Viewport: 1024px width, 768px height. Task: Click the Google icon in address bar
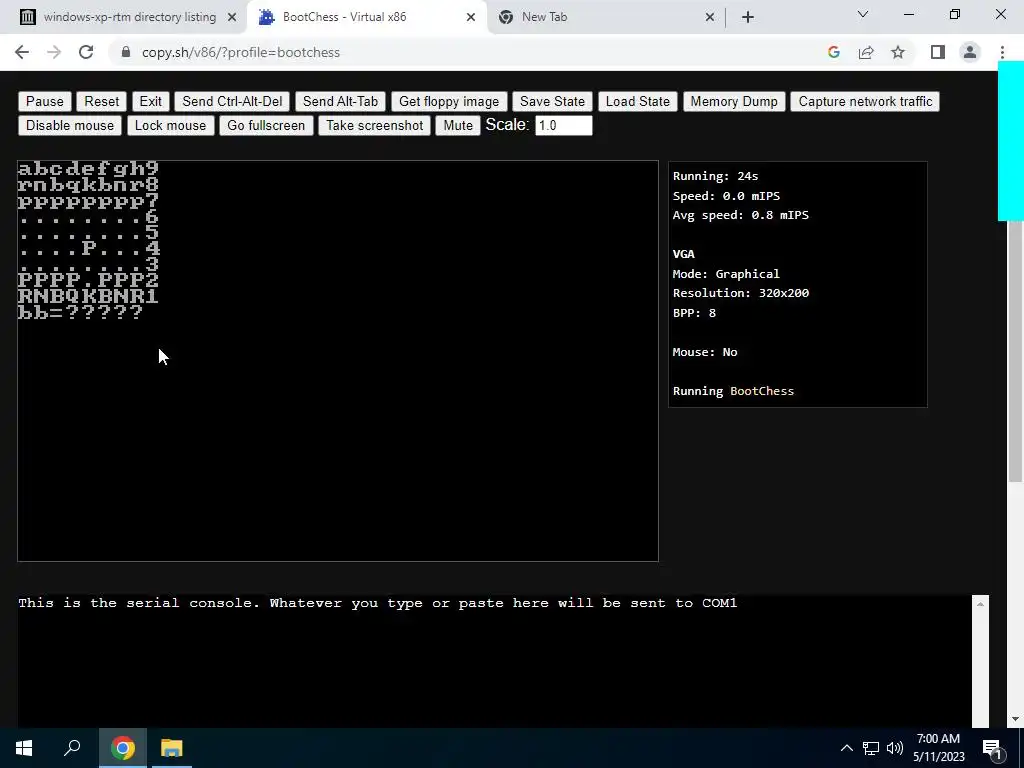tap(833, 52)
